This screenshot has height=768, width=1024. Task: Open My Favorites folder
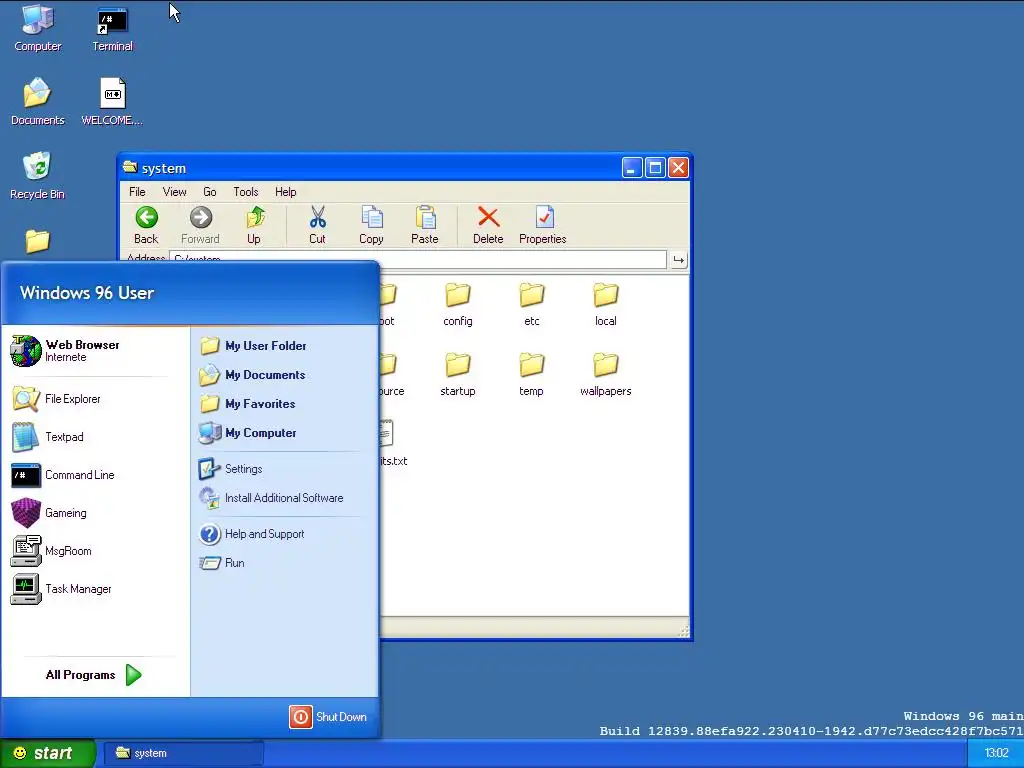pyautogui.click(x=247, y=404)
